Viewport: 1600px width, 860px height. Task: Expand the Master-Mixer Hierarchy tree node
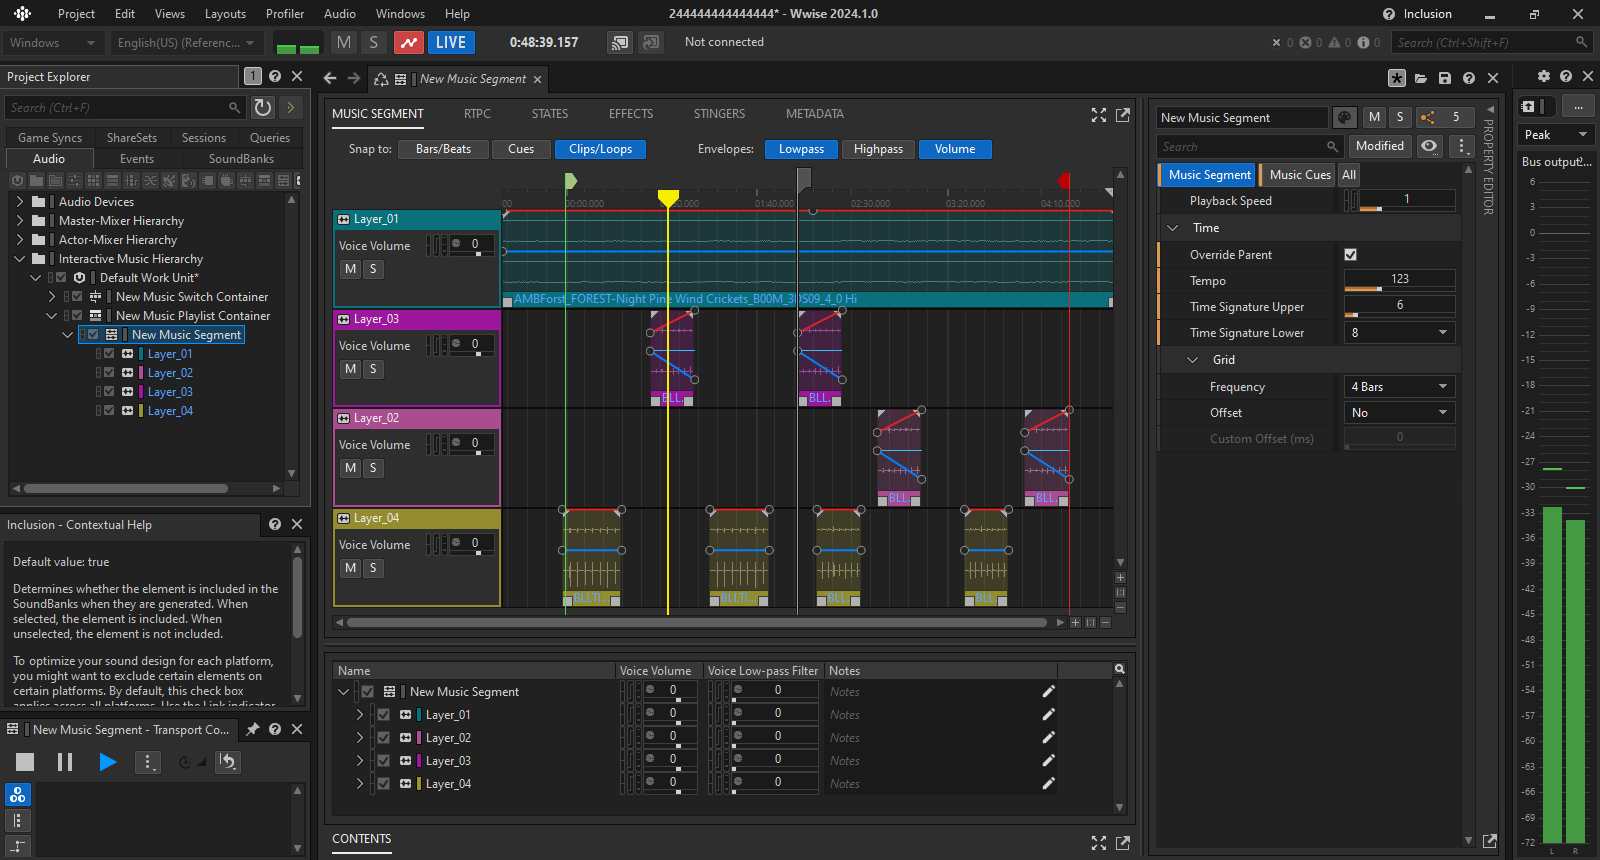20,221
